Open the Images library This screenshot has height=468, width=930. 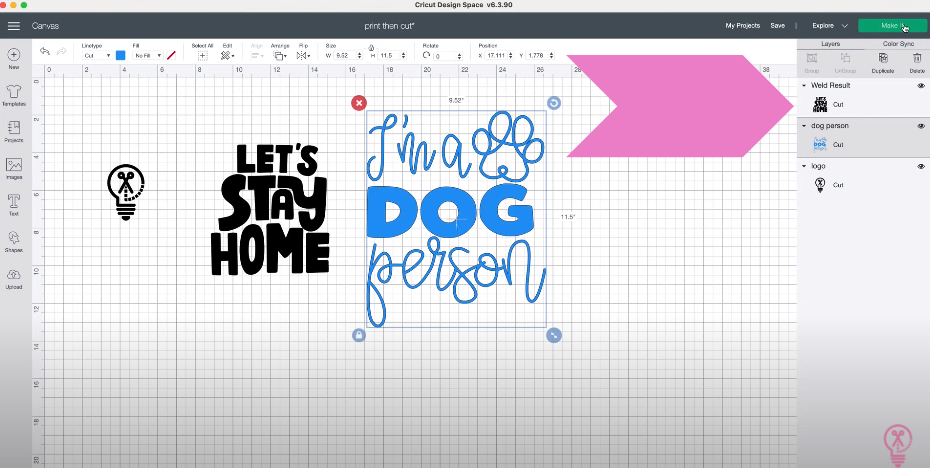pos(14,168)
